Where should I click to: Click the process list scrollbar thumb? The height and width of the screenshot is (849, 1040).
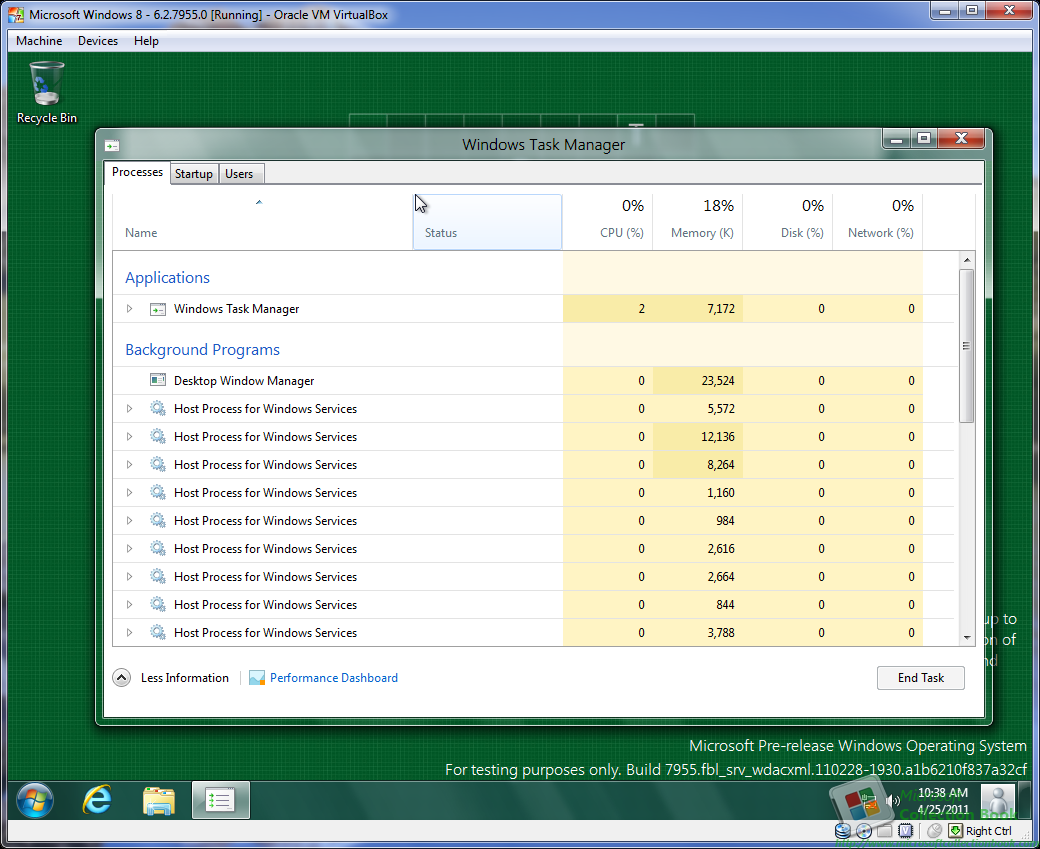point(966,345)
